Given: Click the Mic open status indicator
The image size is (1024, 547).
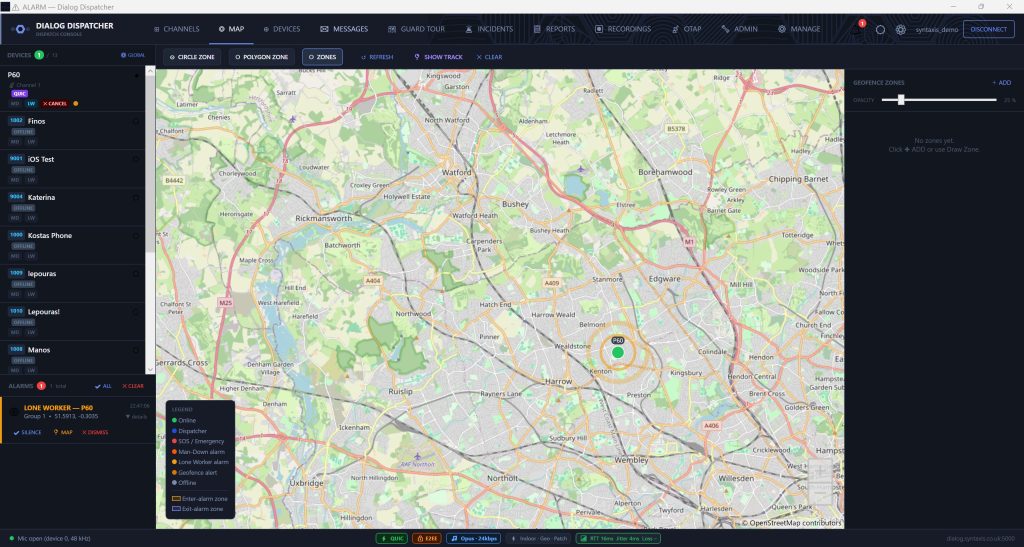Looking at the screenshot, I should [x=50, y=539].
